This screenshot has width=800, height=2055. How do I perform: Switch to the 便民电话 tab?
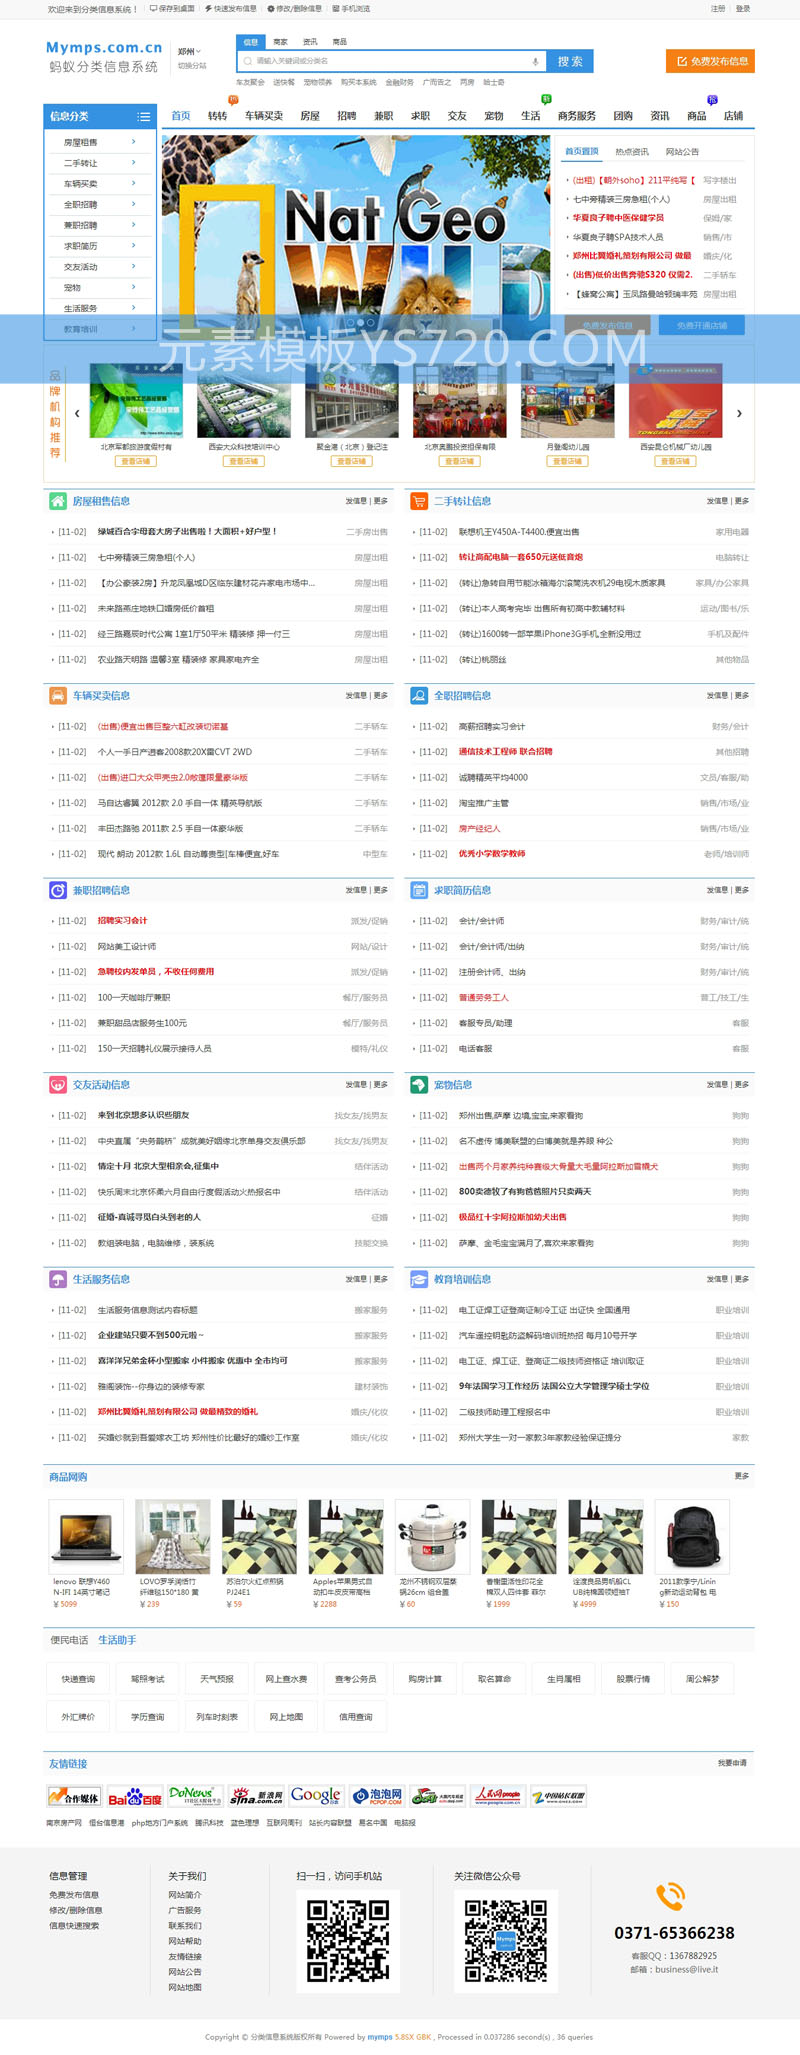pos(69,1640)
